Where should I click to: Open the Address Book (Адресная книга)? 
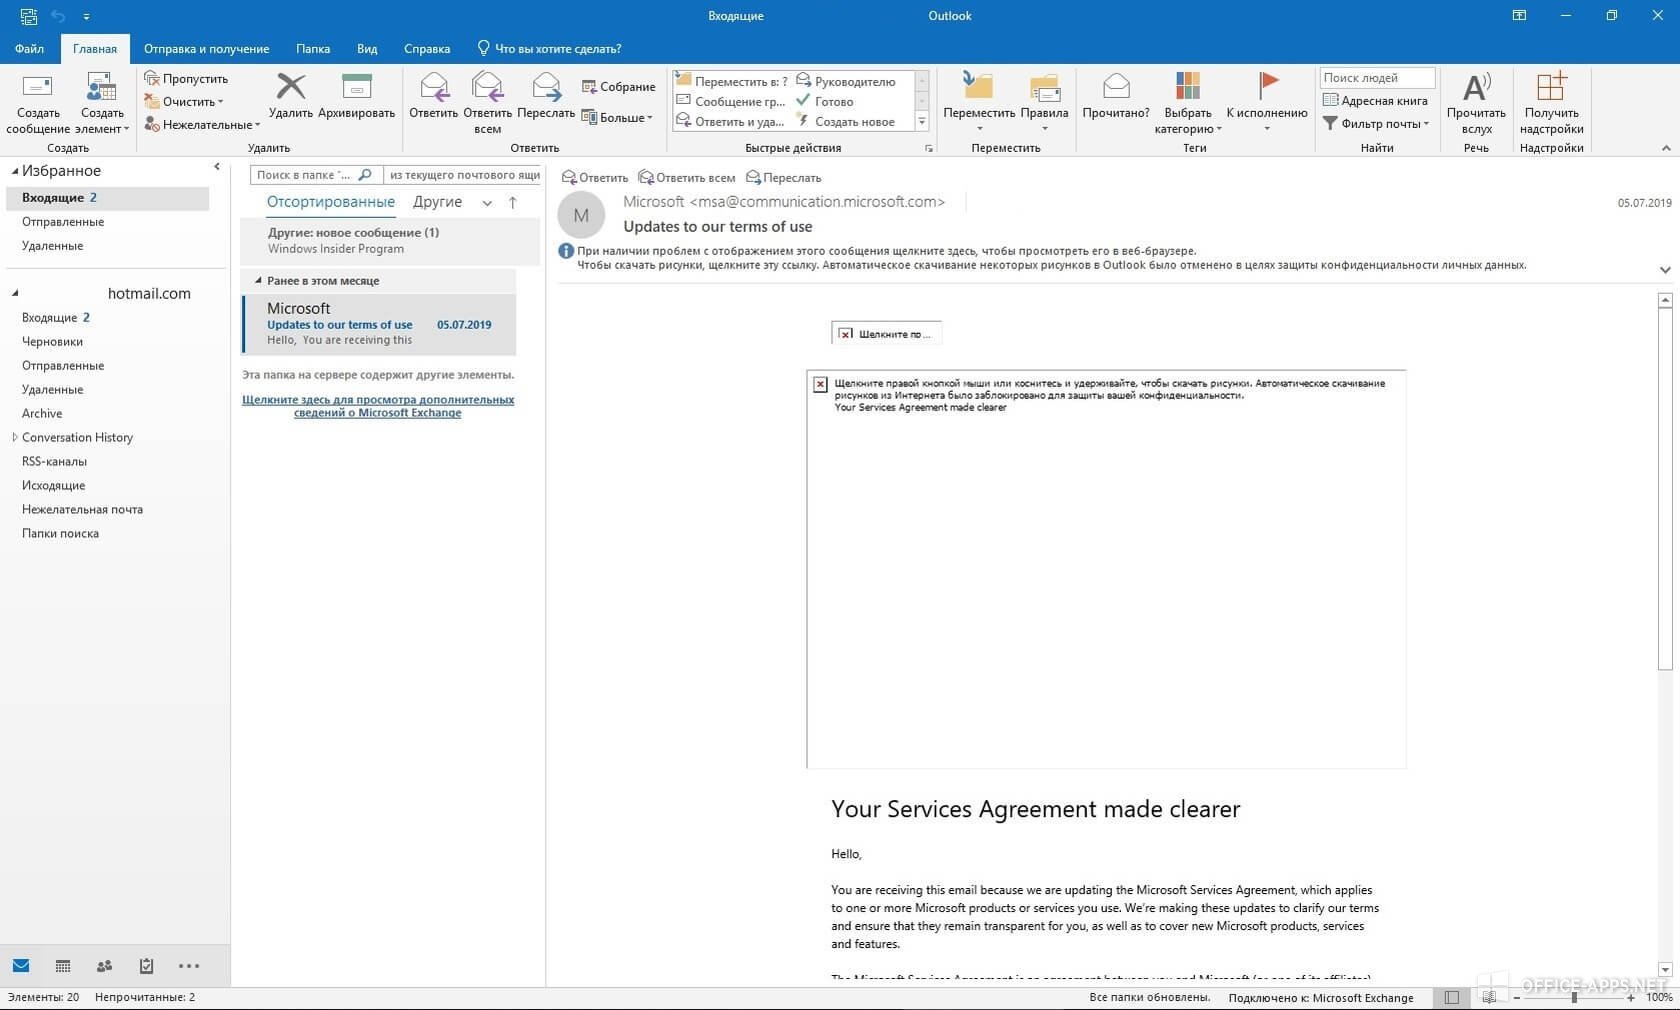1375,100
